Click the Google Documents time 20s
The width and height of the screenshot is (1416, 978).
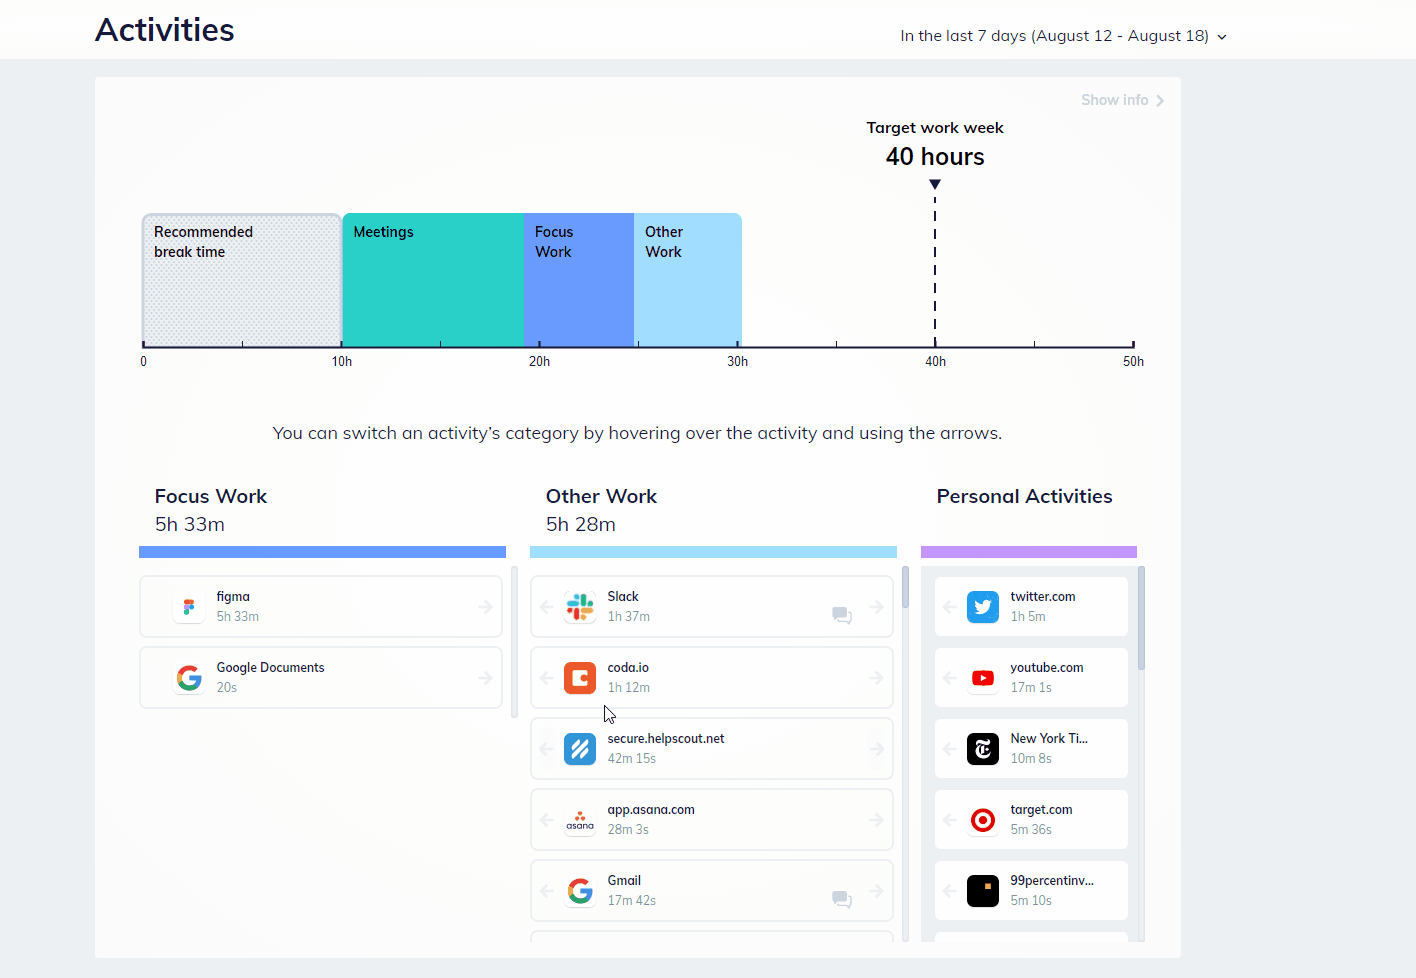(x=227, y=688)
